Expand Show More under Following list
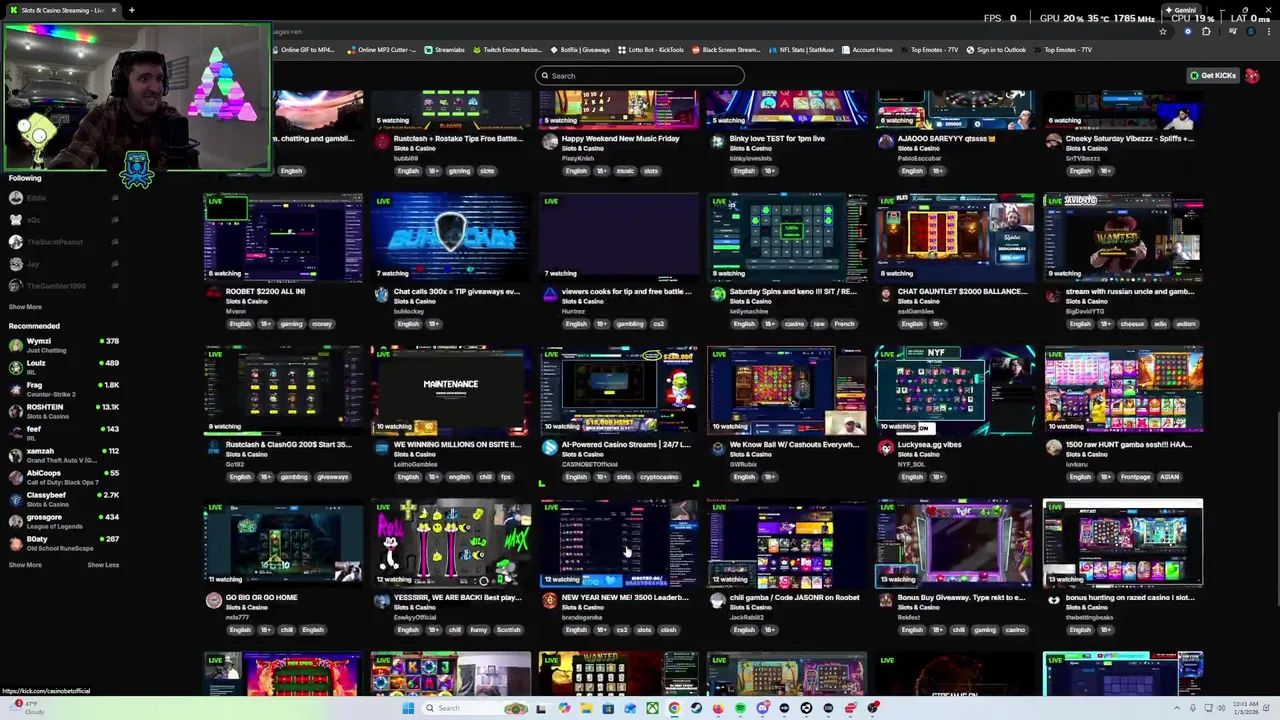Image resolution: width=1280 pixels, height=720 pixels. 25,307
